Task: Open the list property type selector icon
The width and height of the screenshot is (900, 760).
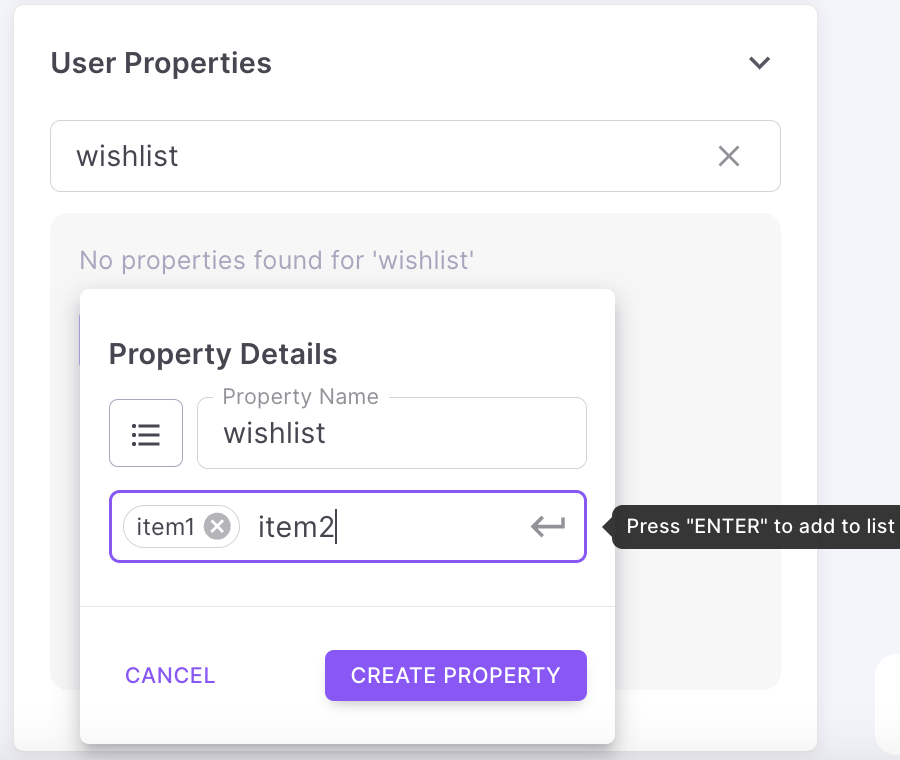Action: click(x=146, y=433)
